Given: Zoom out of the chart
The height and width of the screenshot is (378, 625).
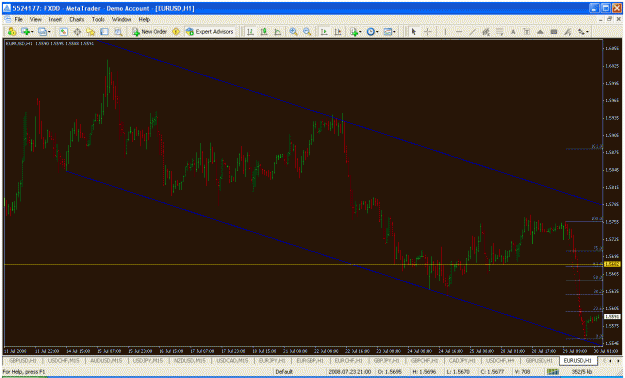Looking at the screenshot, I should (x=307, y=32).
